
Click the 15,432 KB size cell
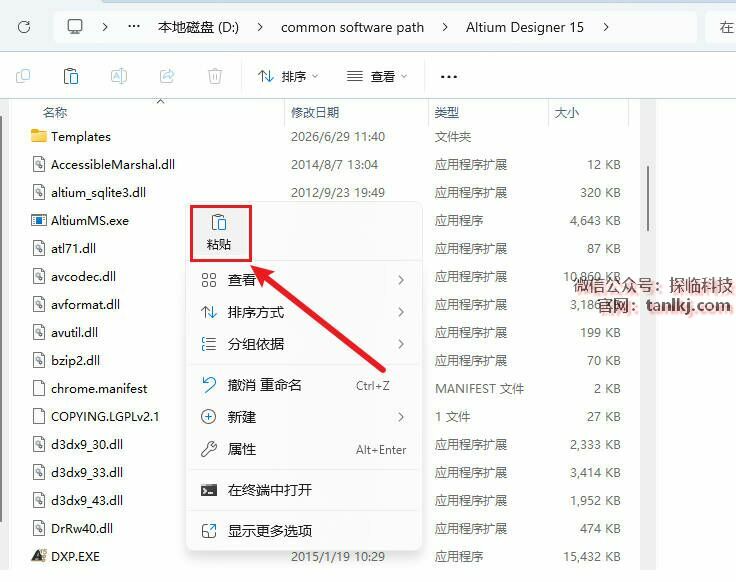(x=592, y=557)
